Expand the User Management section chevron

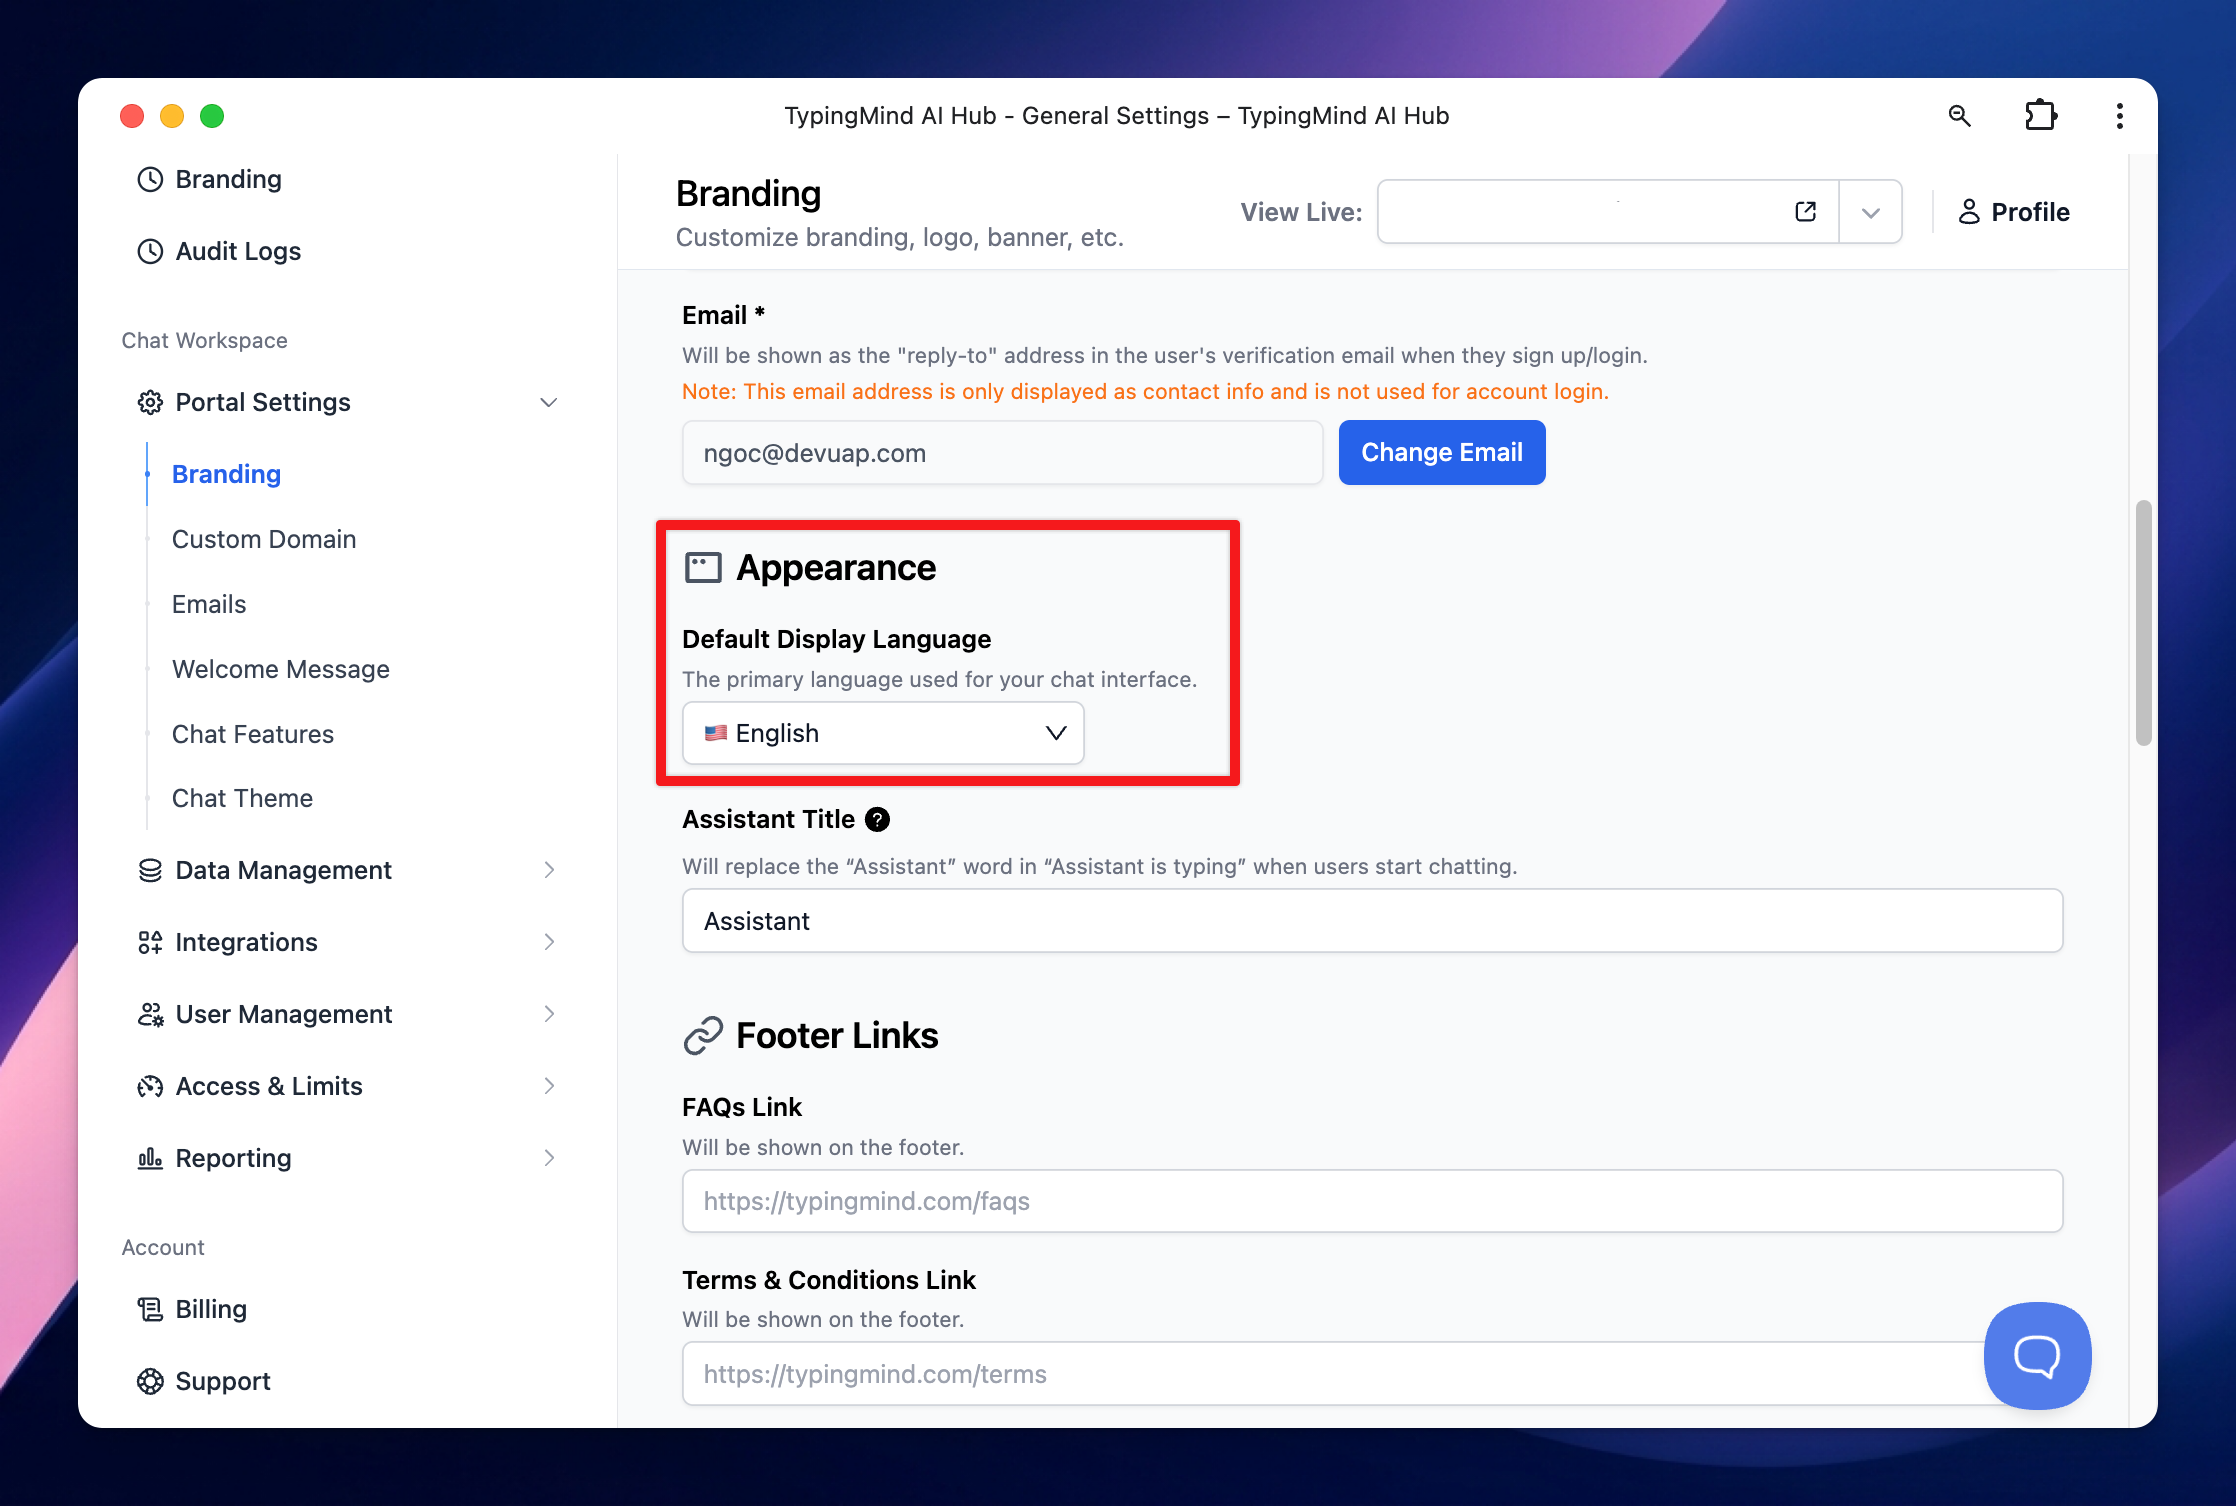pyautogui.click(x=549, y=1014)
